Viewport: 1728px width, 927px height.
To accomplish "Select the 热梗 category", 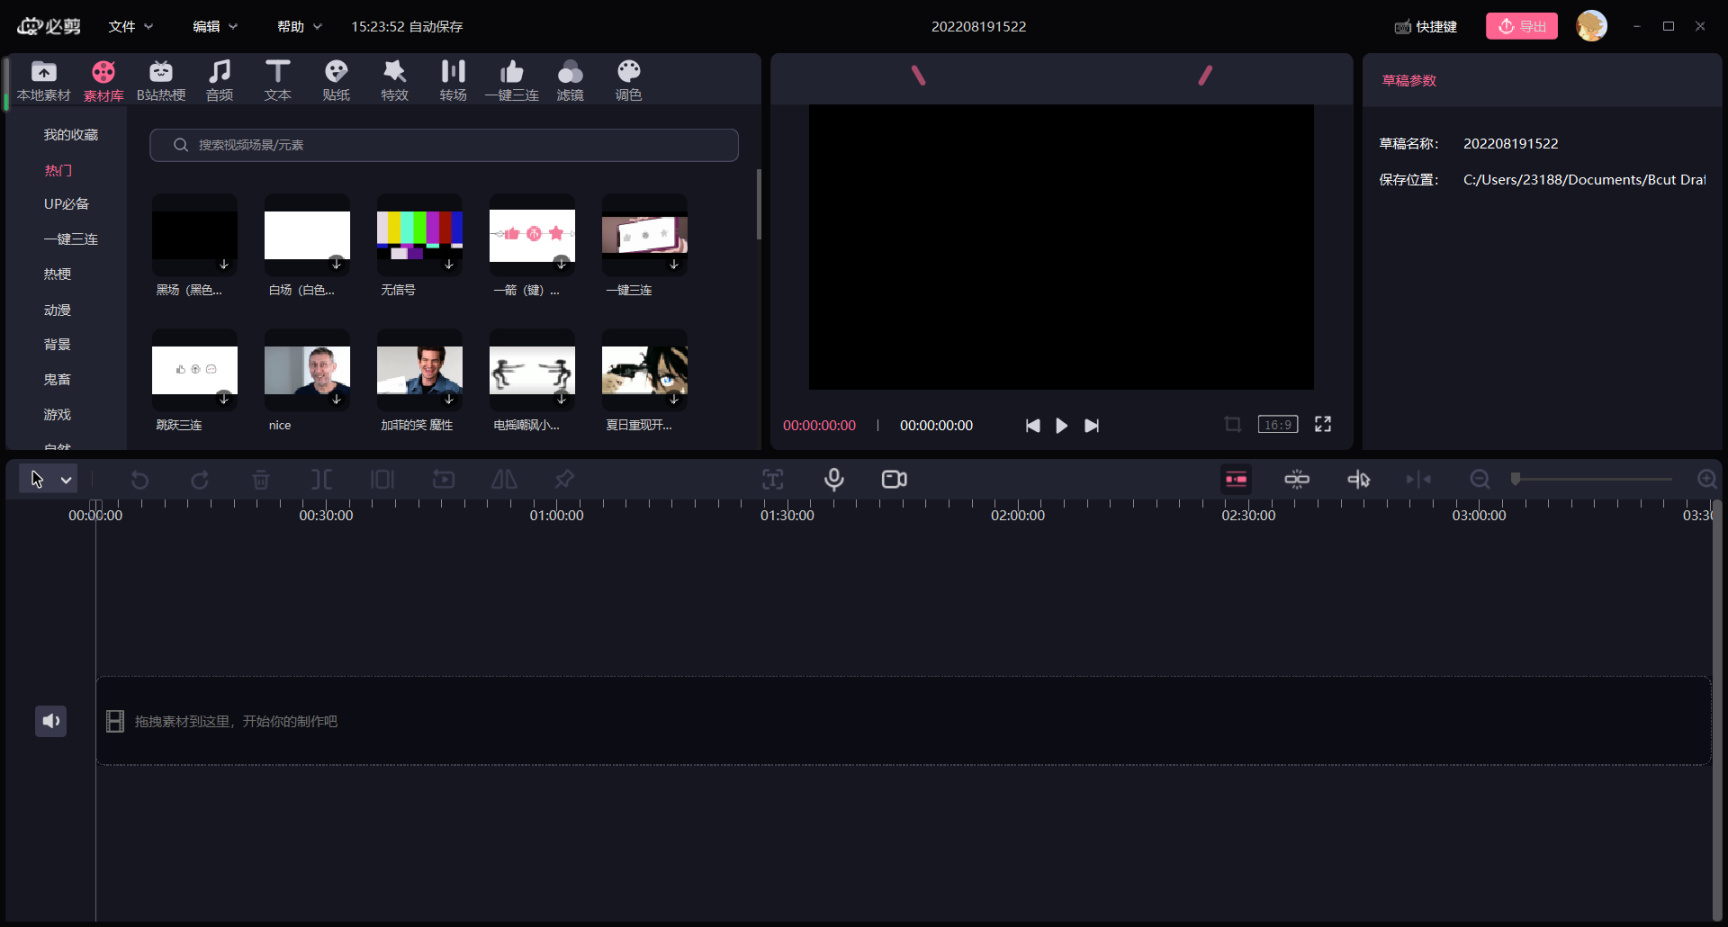I will click(x=57, y=274).
